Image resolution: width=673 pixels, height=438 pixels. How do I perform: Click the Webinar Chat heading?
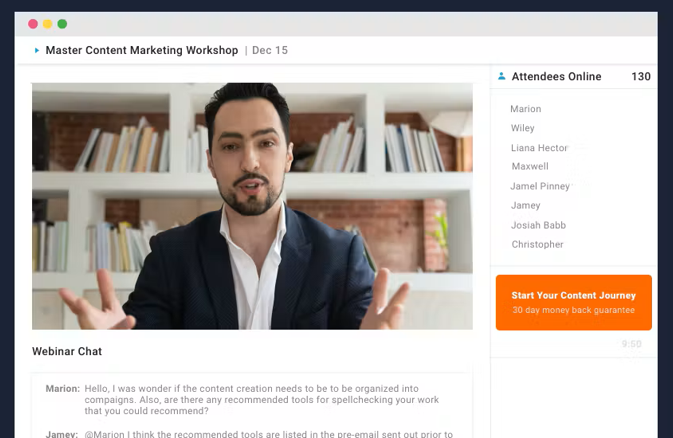67,351
